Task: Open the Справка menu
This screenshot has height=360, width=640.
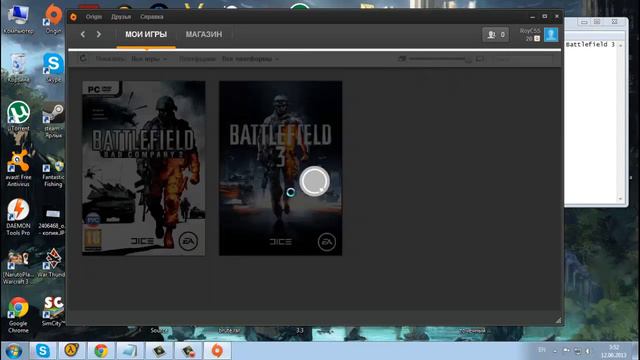Action: [x=151, y=17]
